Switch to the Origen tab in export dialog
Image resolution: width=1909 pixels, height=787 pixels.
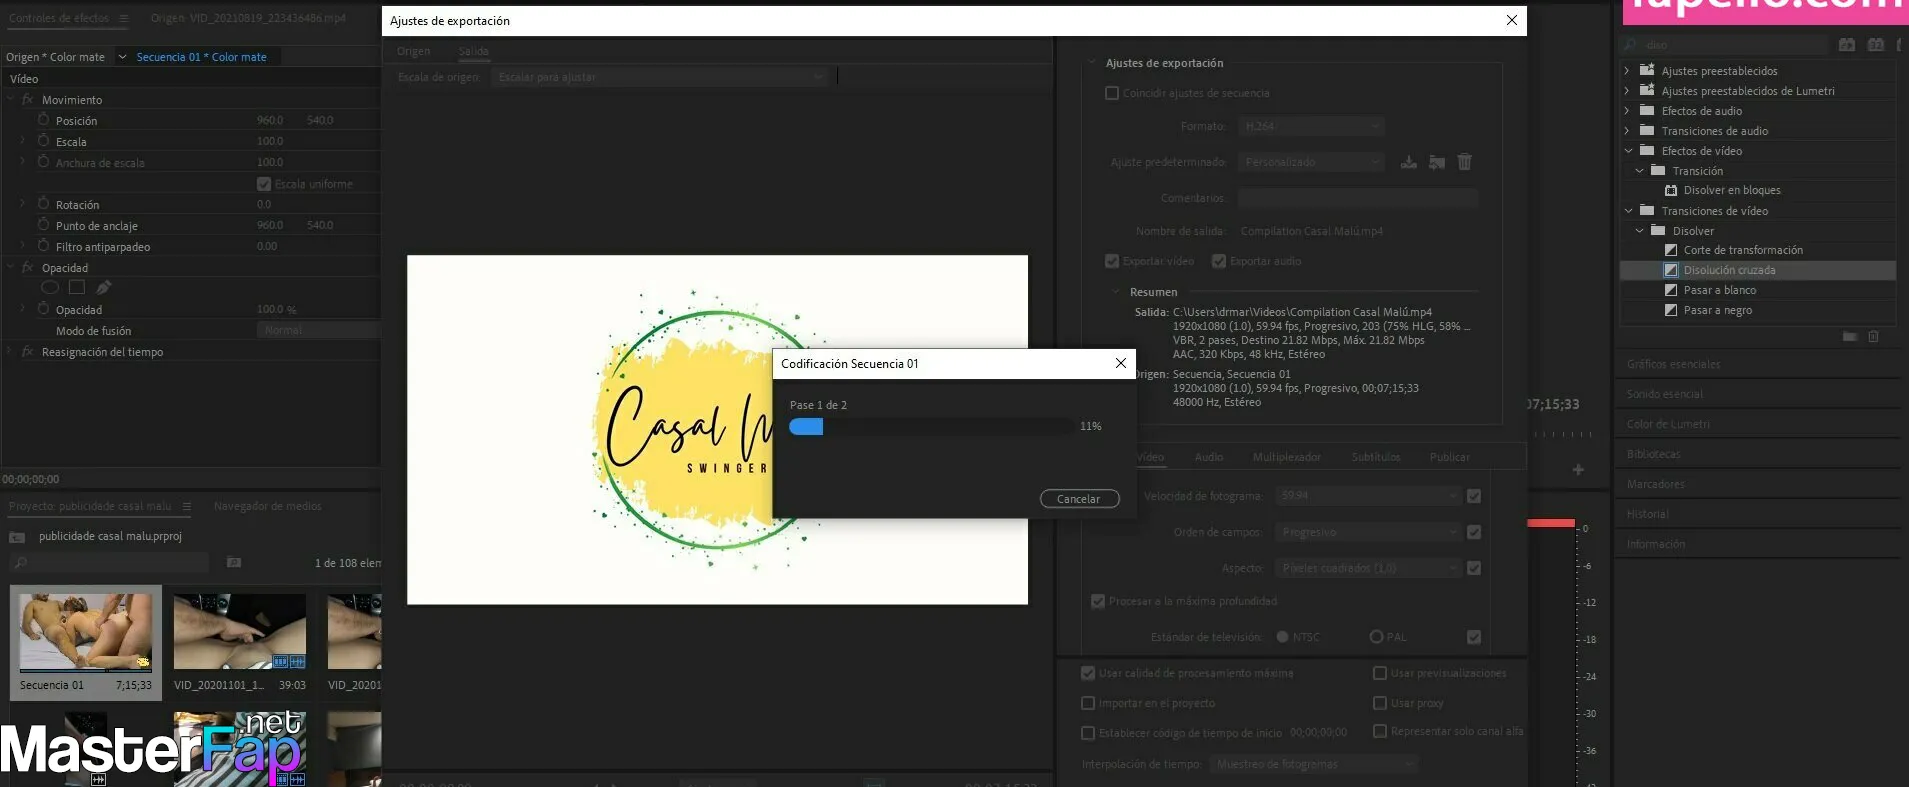click(413, 51)
